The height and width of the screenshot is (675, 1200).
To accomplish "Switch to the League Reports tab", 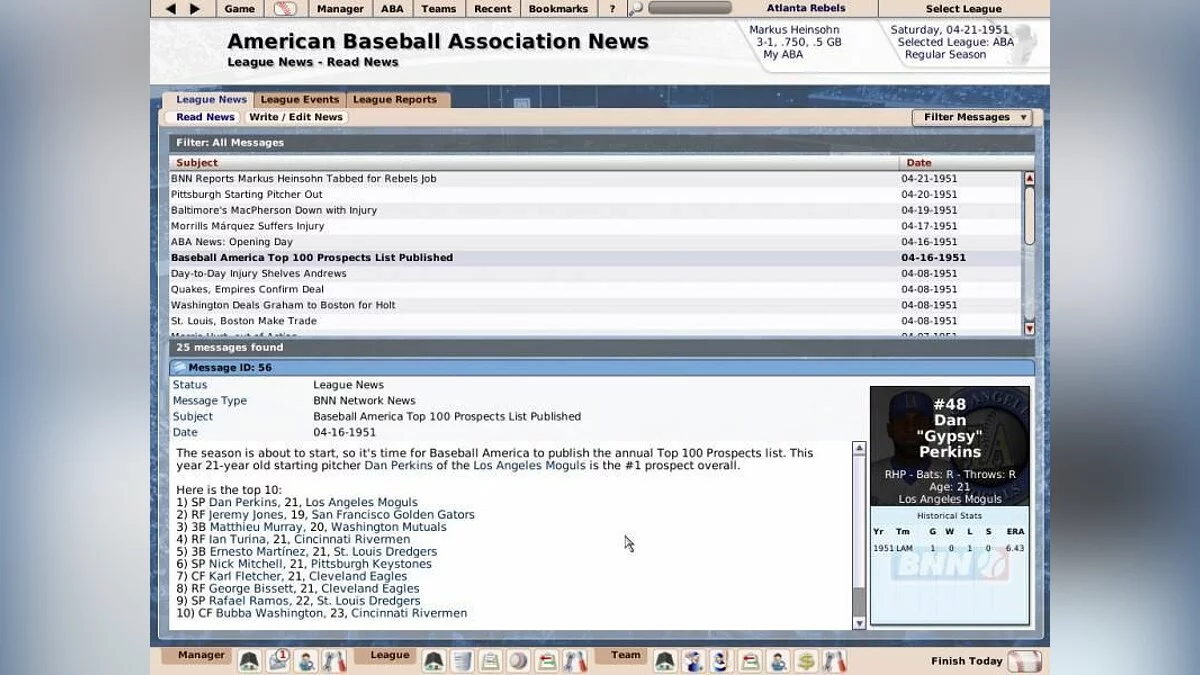I will coord(395,100).
